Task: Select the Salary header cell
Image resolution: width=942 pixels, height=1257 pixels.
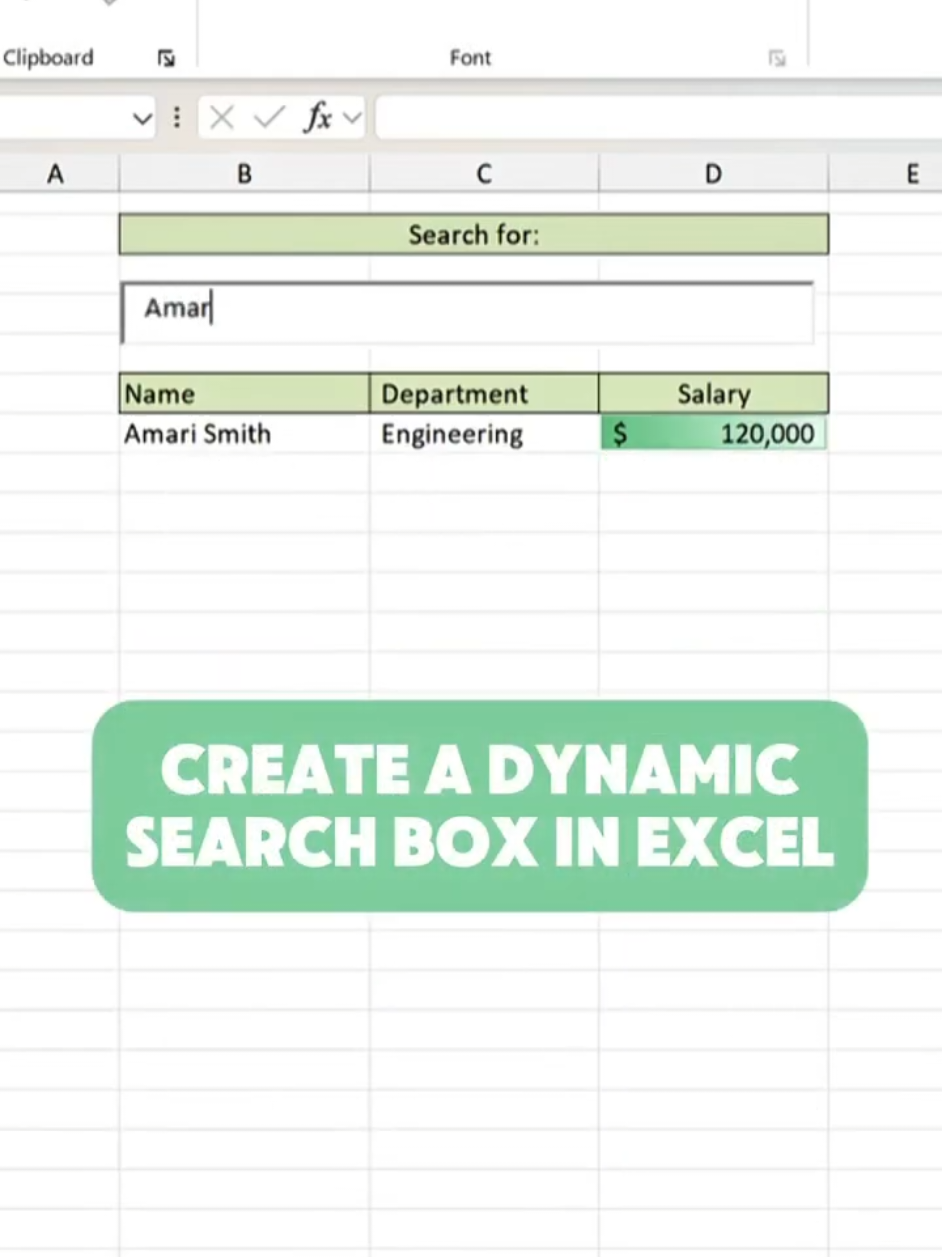Action: [714, 393]
